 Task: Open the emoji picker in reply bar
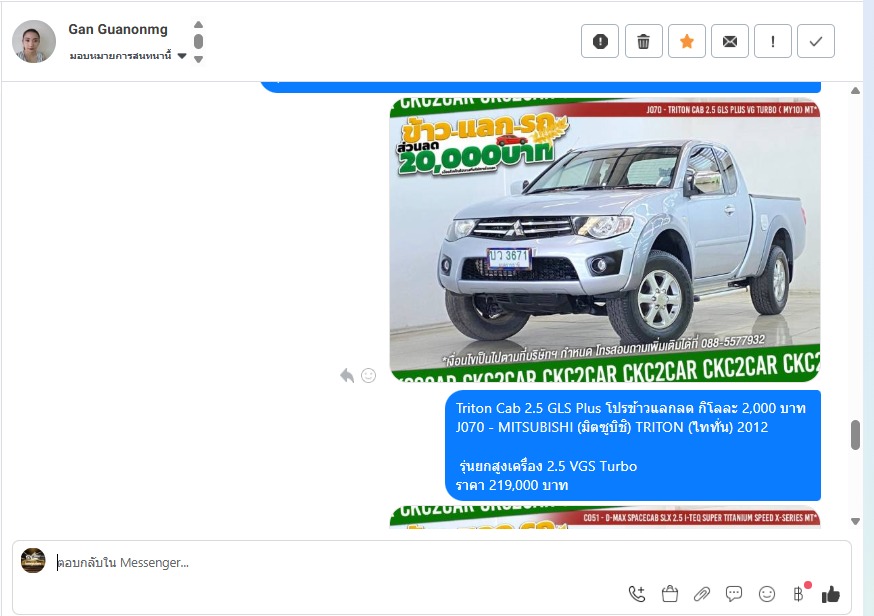[x=767, y=594]
